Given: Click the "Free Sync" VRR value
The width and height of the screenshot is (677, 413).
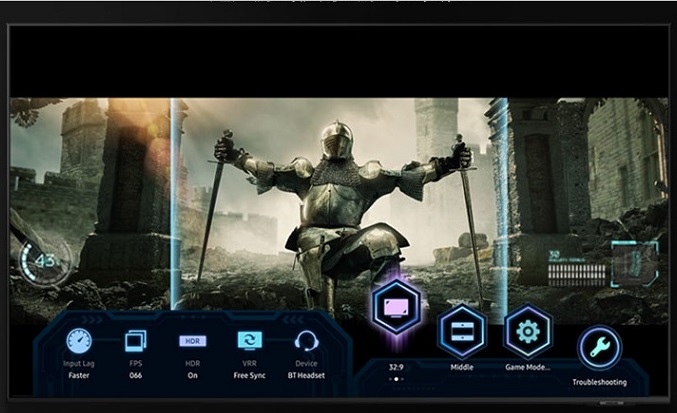Looking at the screenshot, I should pyautogui.click(x=250, y=375).
